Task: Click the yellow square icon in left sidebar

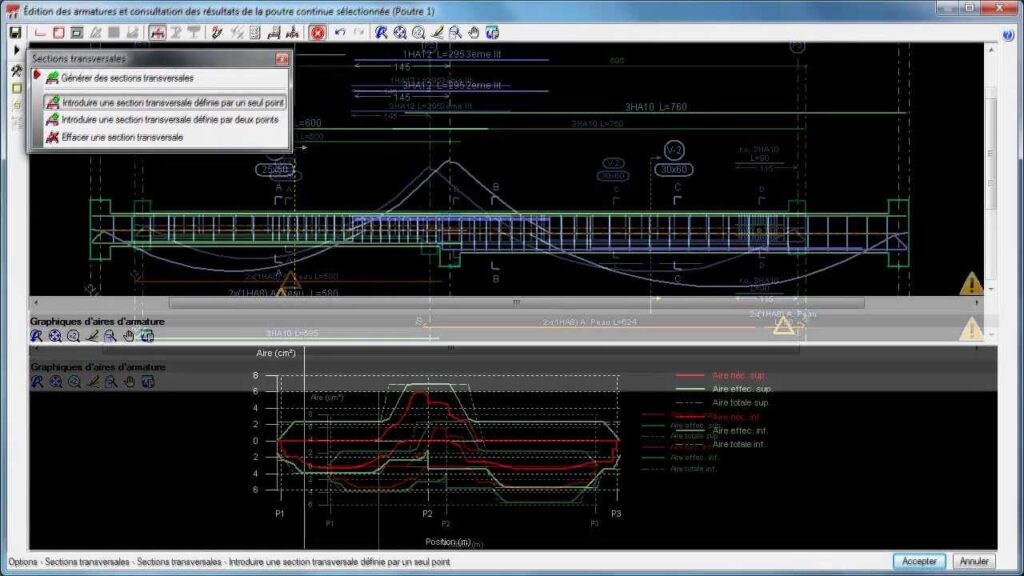Action: (16, 88)
